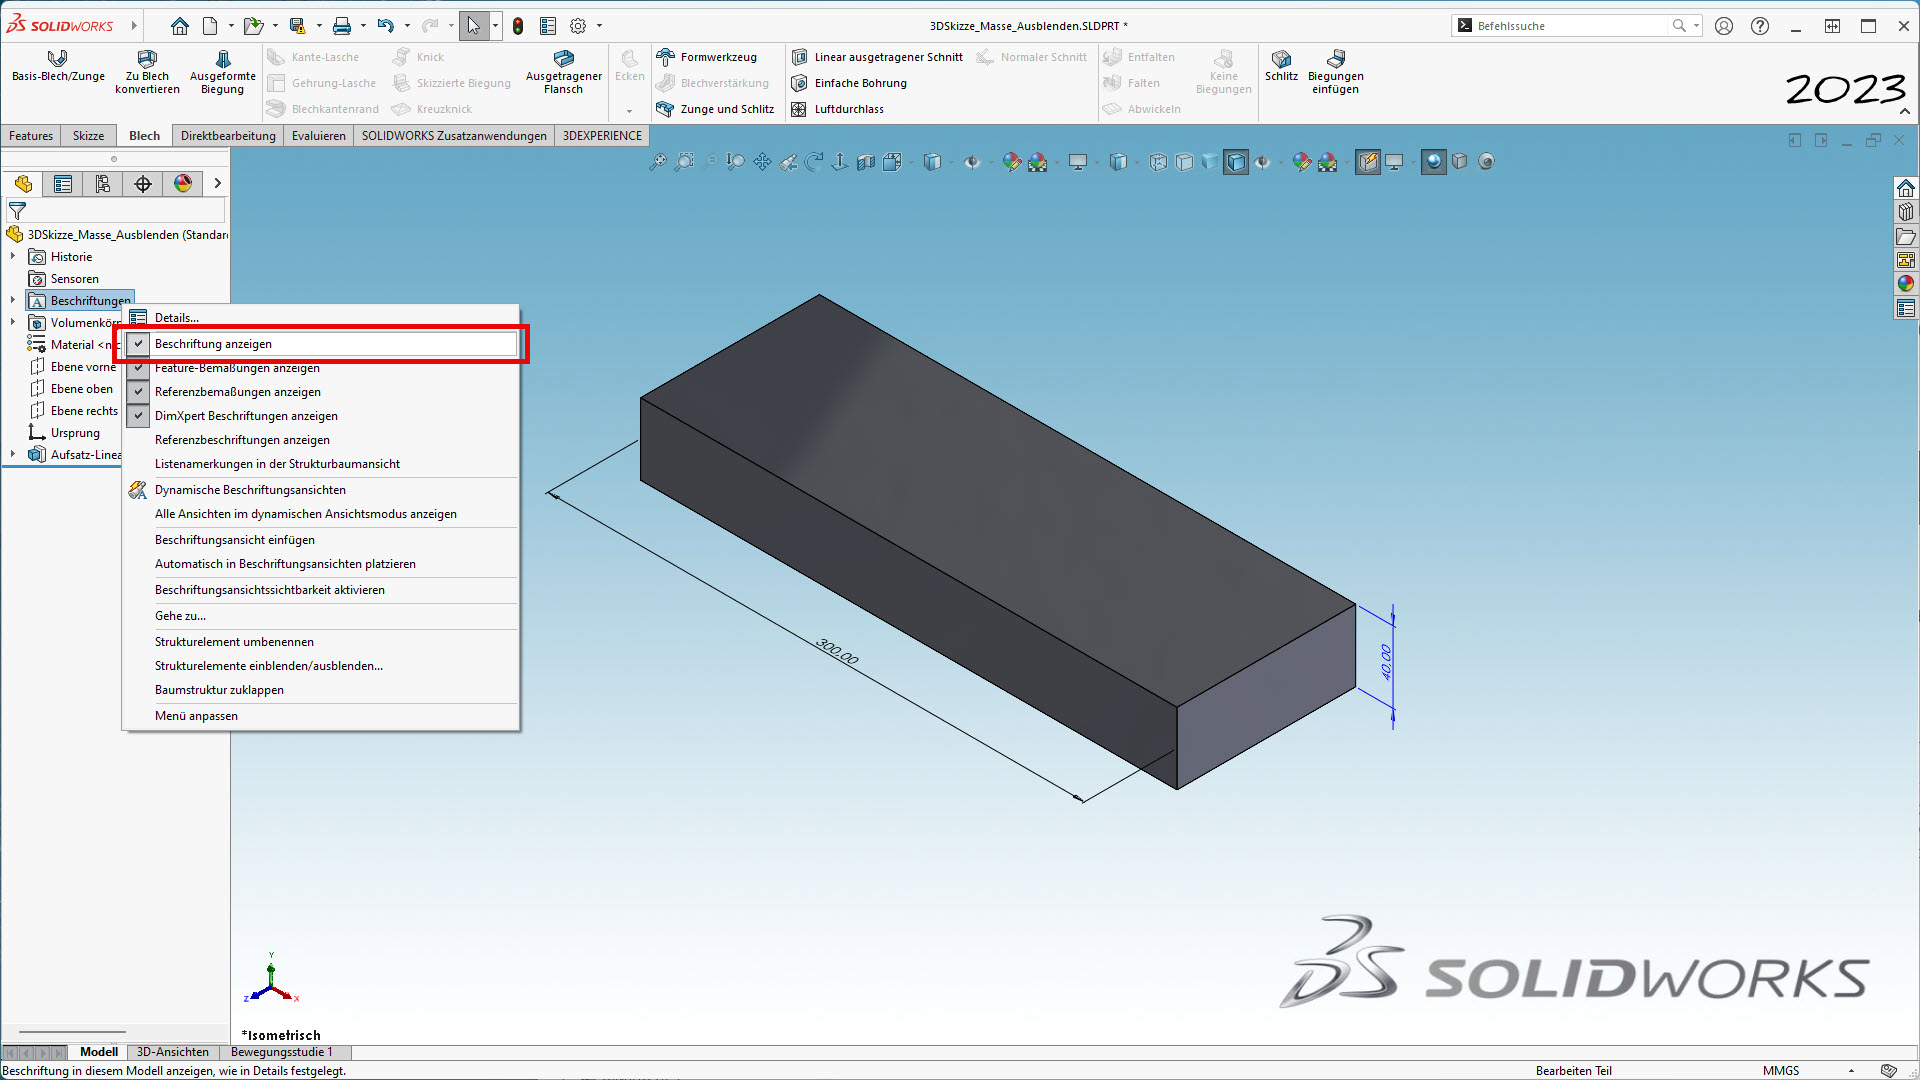Toggle Referenzbemaßungen anzeigen
The height and width of the screenshot is (1080, 1920).
321,392
